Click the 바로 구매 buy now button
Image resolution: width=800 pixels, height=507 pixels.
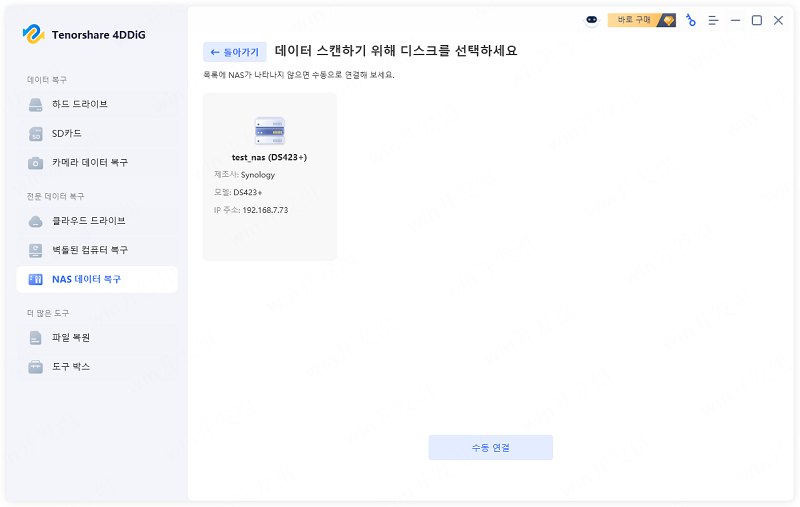641,20
